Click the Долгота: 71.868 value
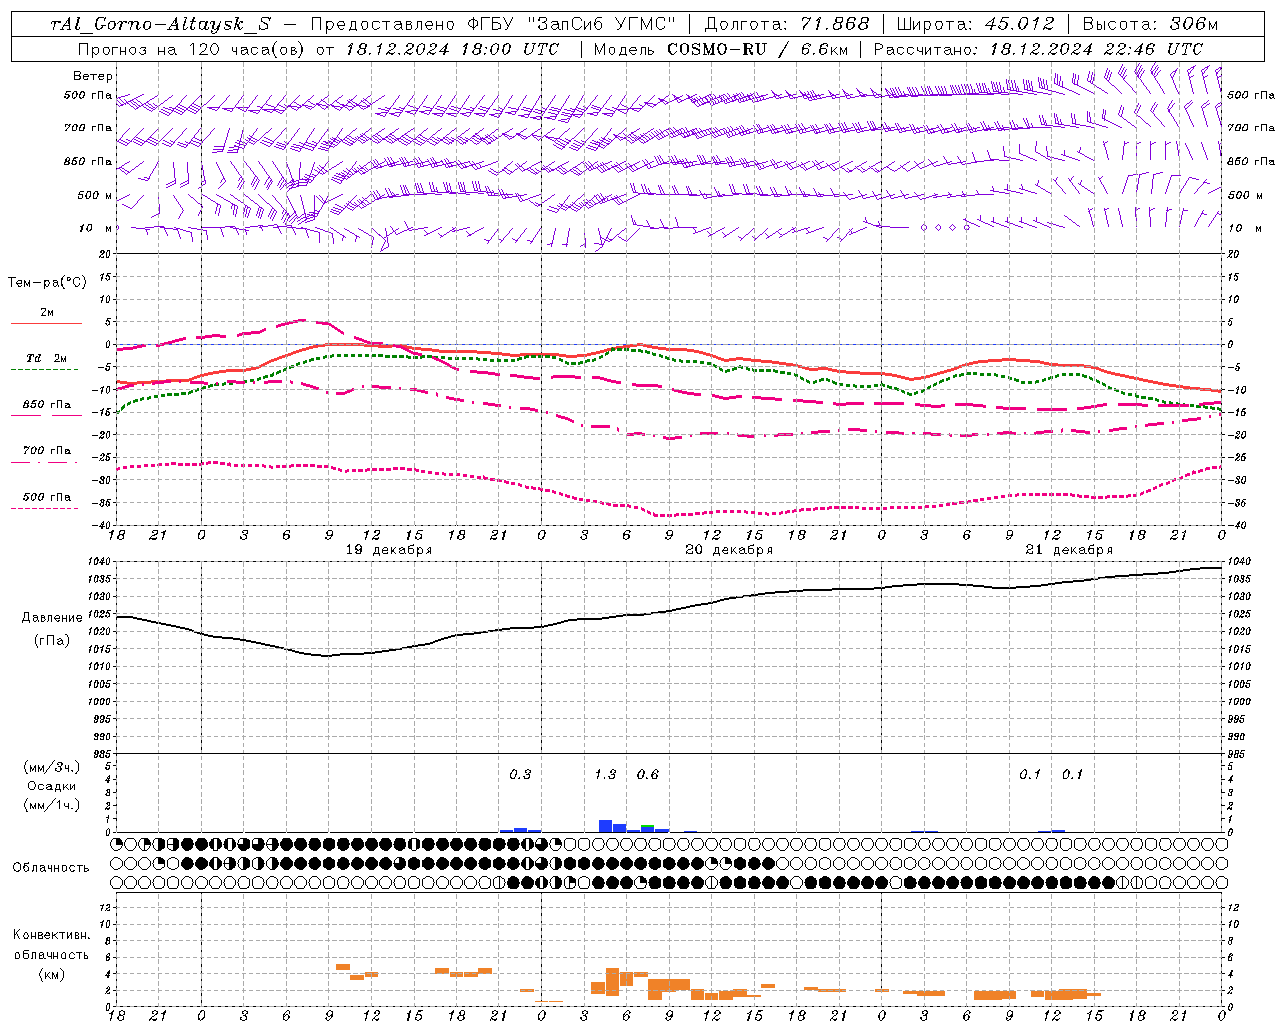 pos(788,24)
